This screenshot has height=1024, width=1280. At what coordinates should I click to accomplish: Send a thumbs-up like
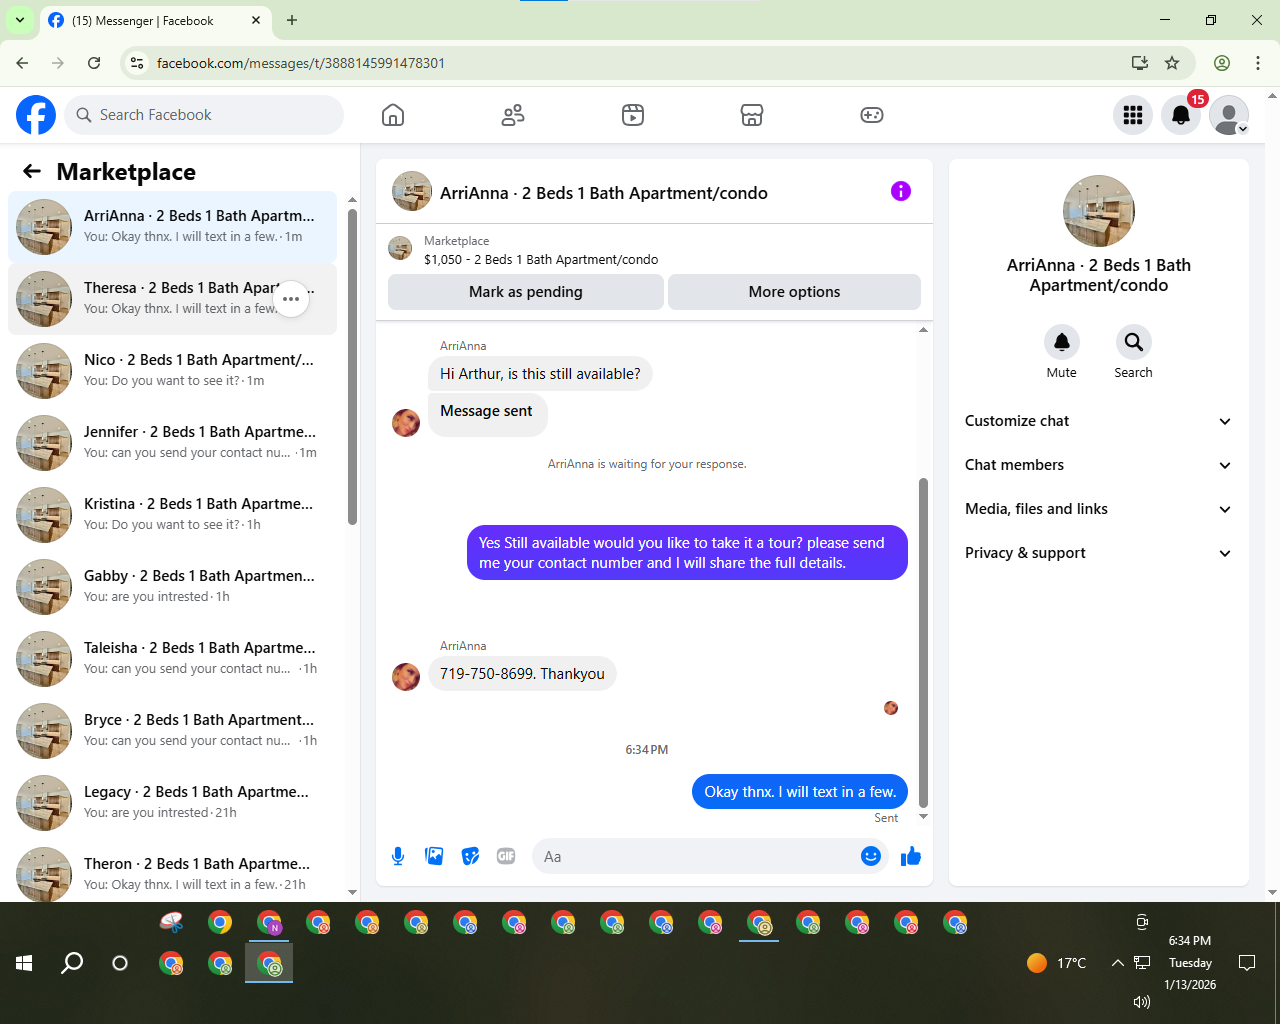point(911,856)
